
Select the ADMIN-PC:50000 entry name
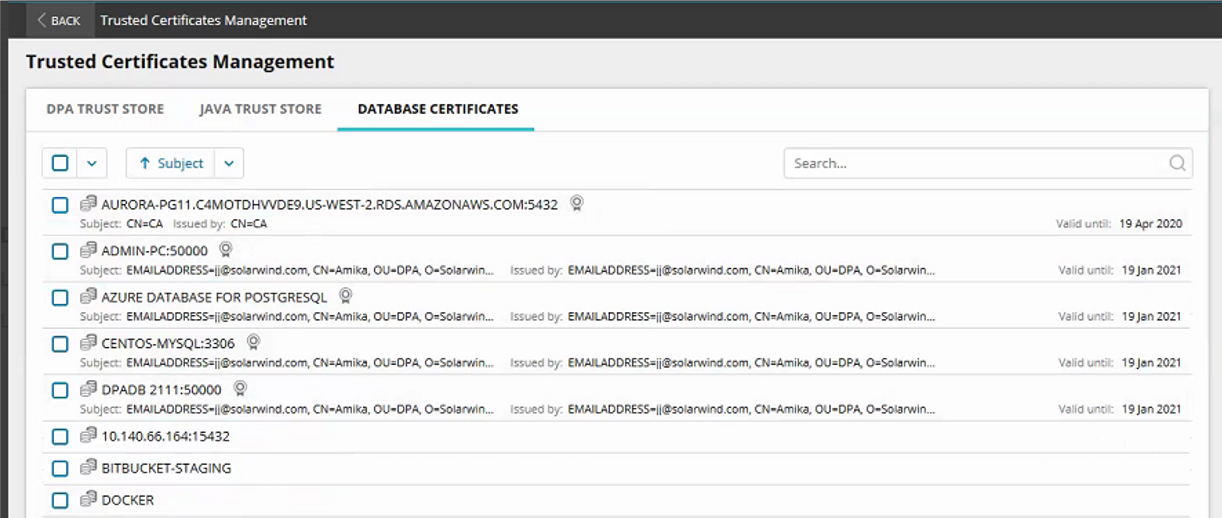coord(155,251)
